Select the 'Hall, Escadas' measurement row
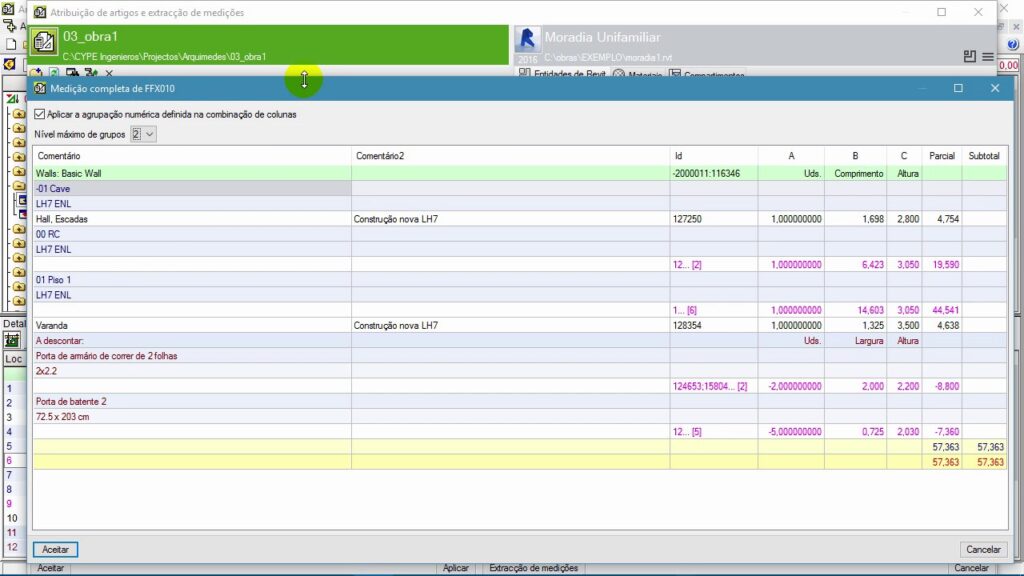Screen dimensions: 1024x576 point(190,218)
